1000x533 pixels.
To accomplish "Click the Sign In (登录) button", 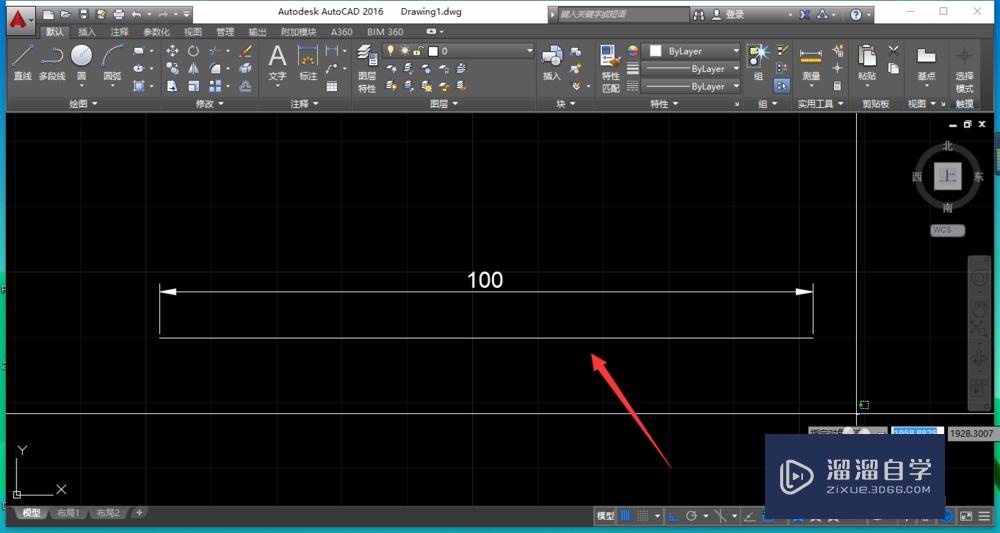I will [728, 14].
